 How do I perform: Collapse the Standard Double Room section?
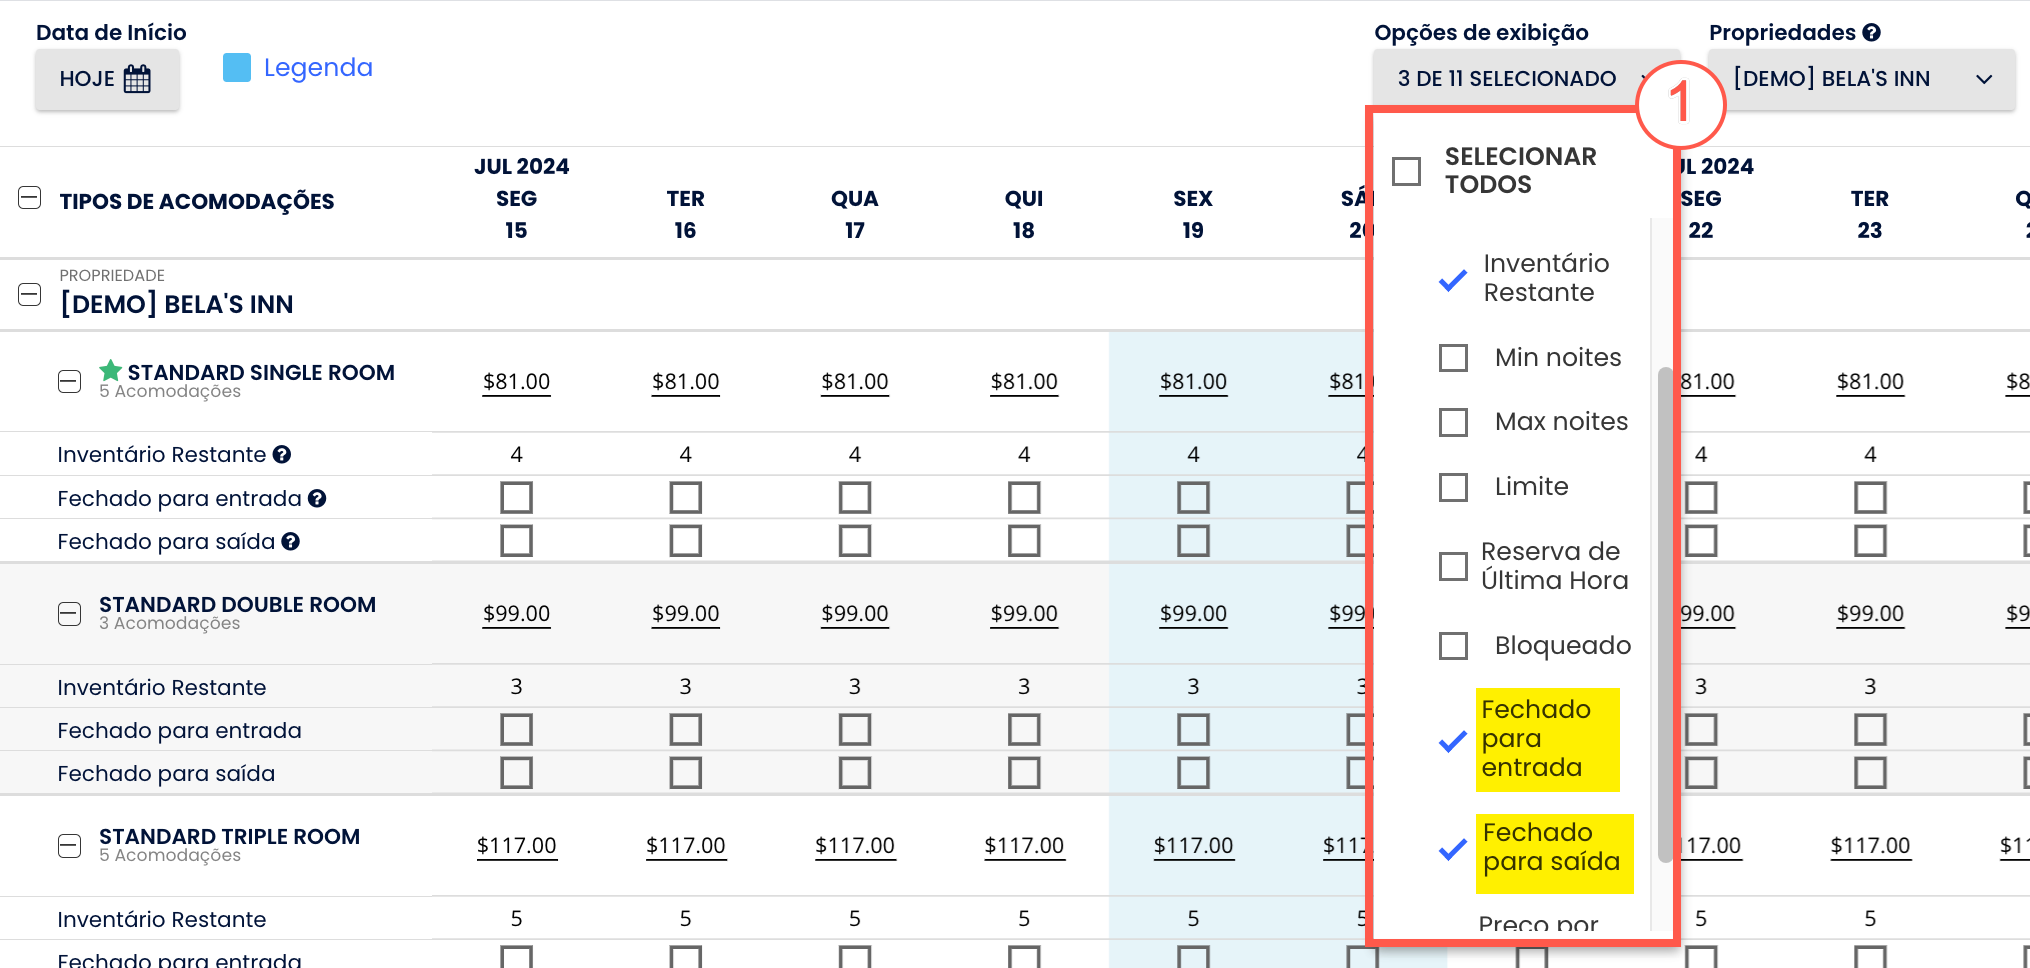[69, 614]
